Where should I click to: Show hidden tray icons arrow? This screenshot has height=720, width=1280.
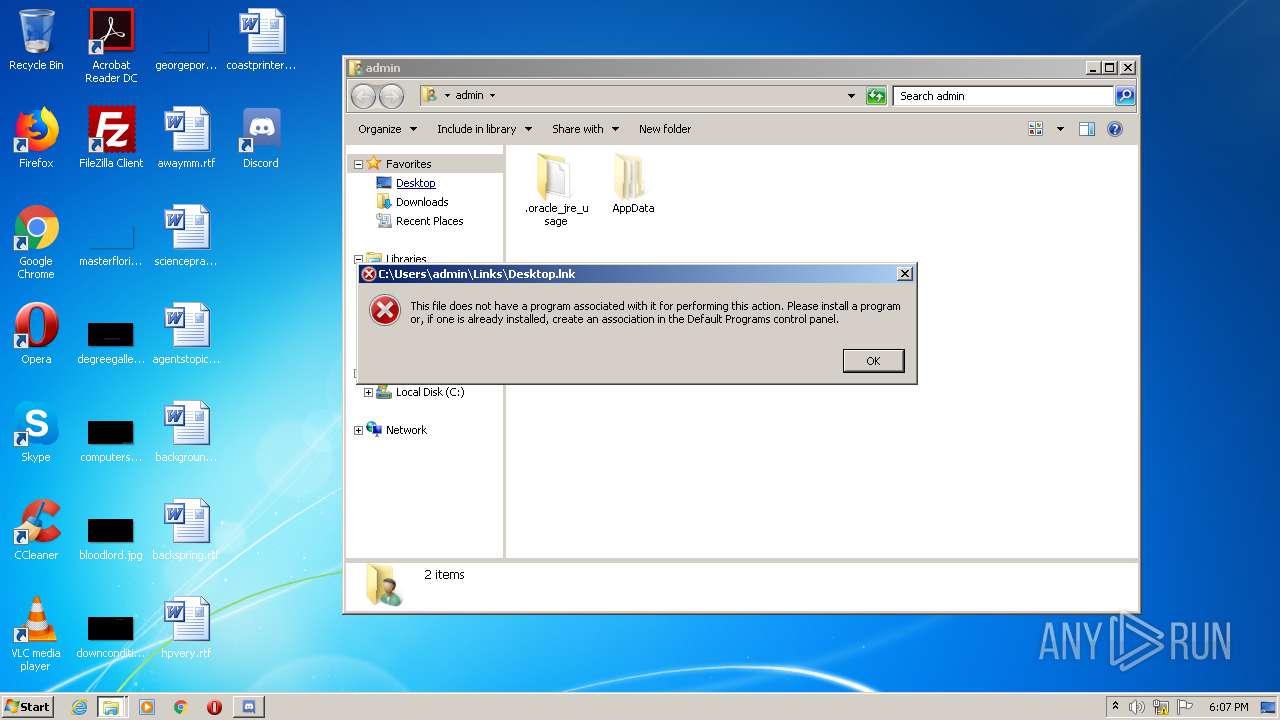coord(1115,707)
